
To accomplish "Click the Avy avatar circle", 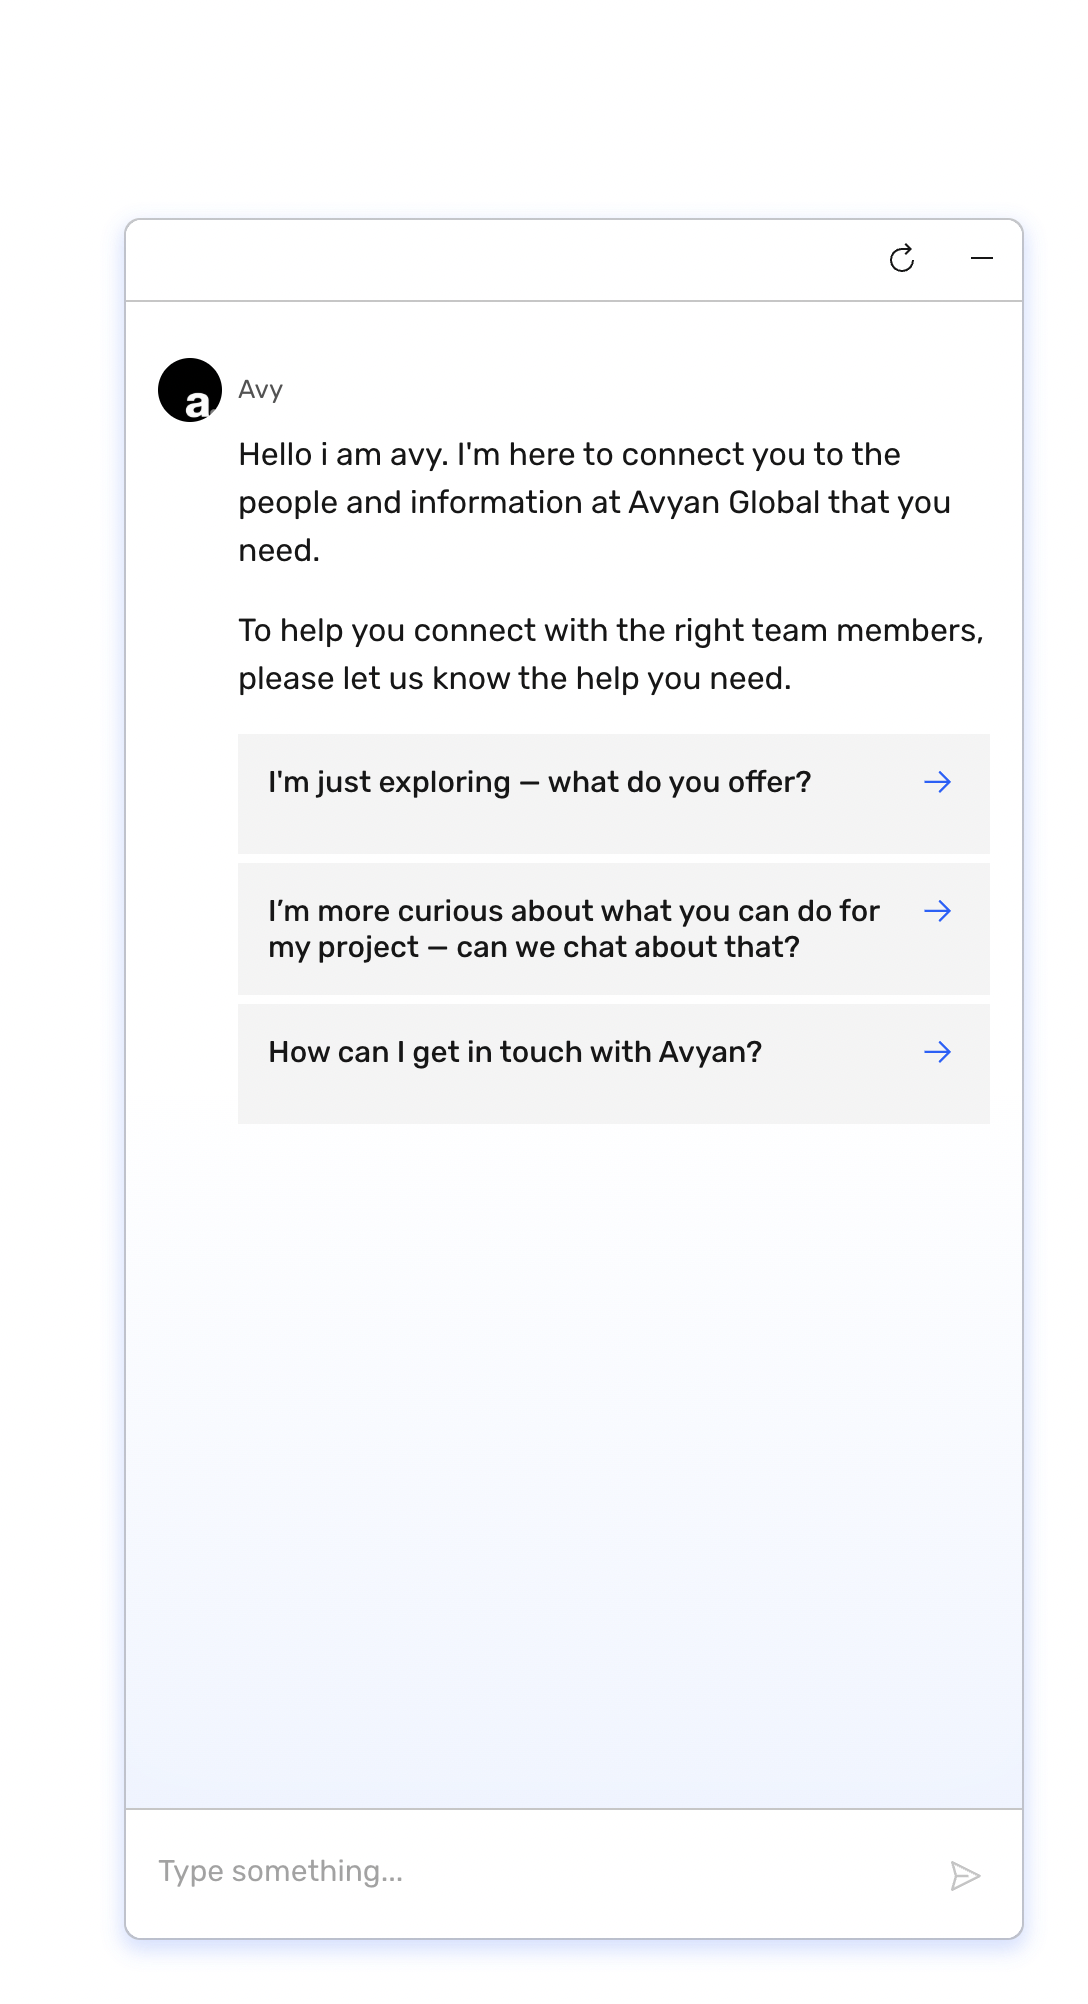I will [191, 391].
